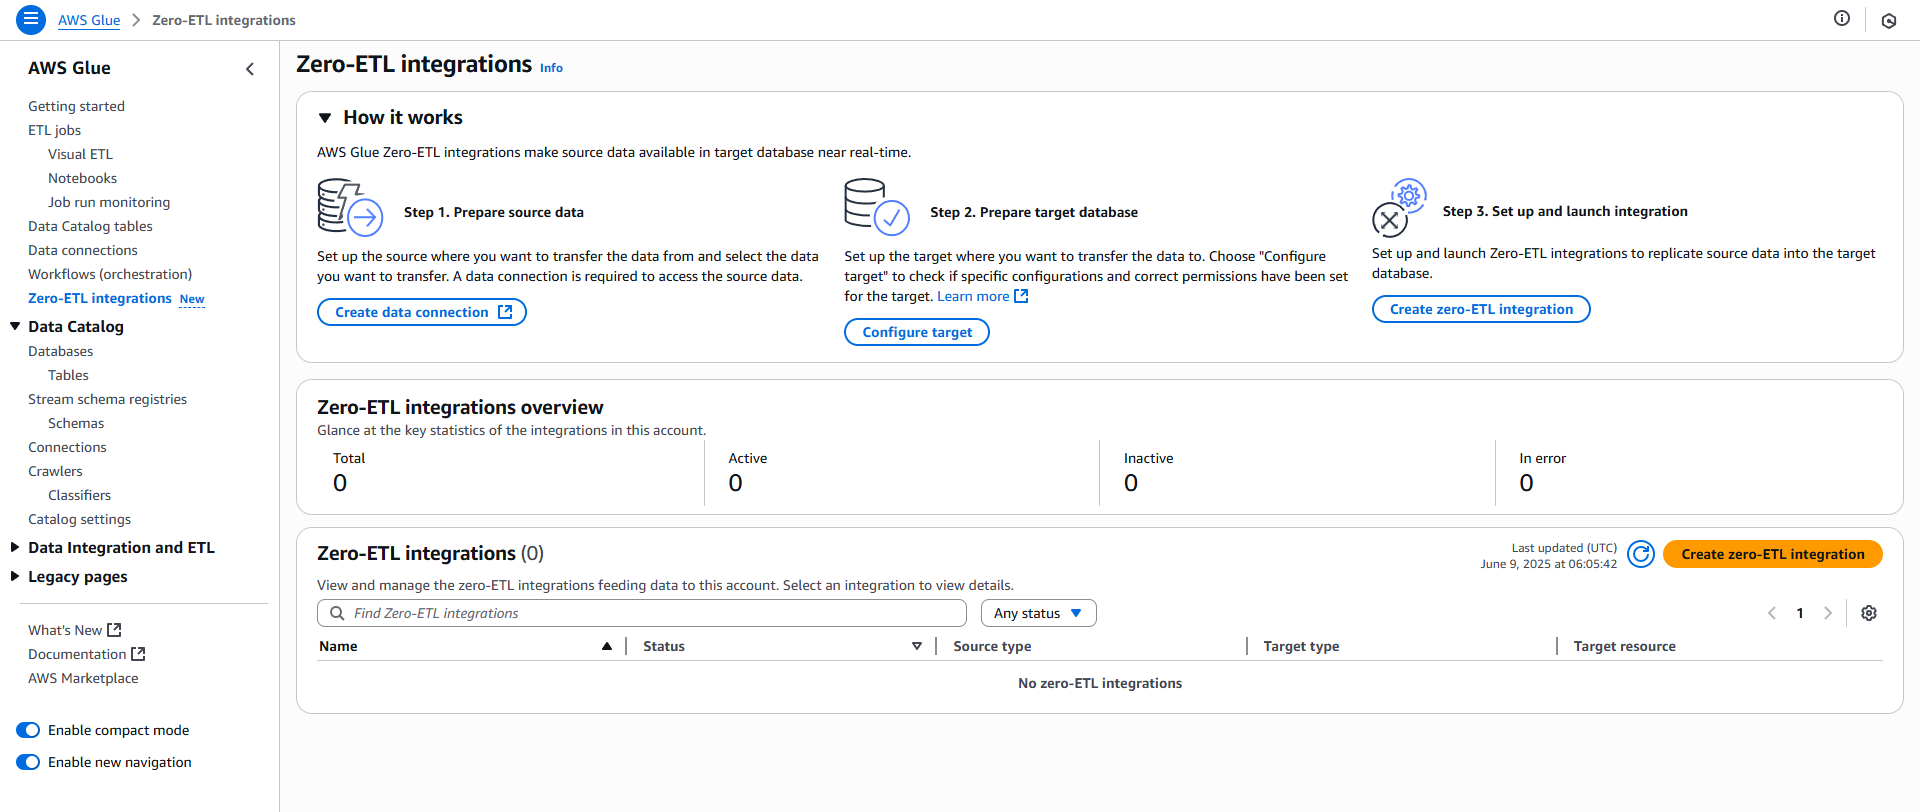Open Data Catalog tables page
Viewport: 1920px width, 812px height.
pyautogui.click(x=90, y=226)
